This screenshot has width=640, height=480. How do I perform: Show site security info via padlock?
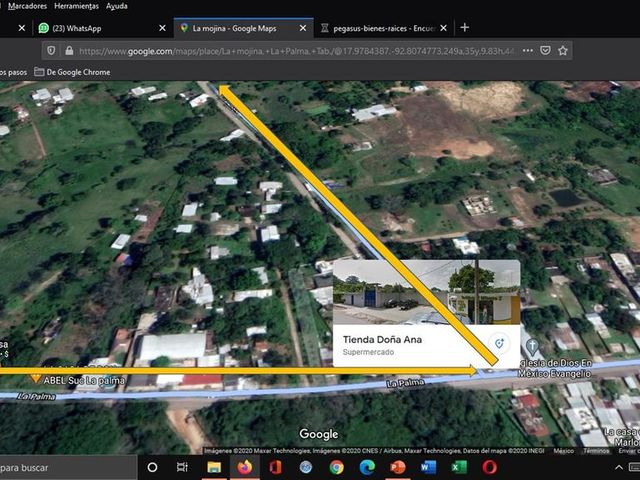point(69,51)
